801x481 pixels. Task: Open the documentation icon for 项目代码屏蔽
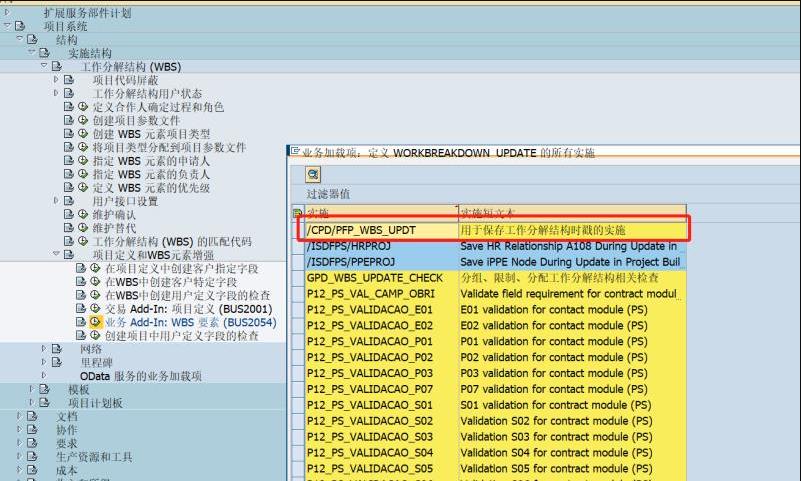click(x=69, y=80)
